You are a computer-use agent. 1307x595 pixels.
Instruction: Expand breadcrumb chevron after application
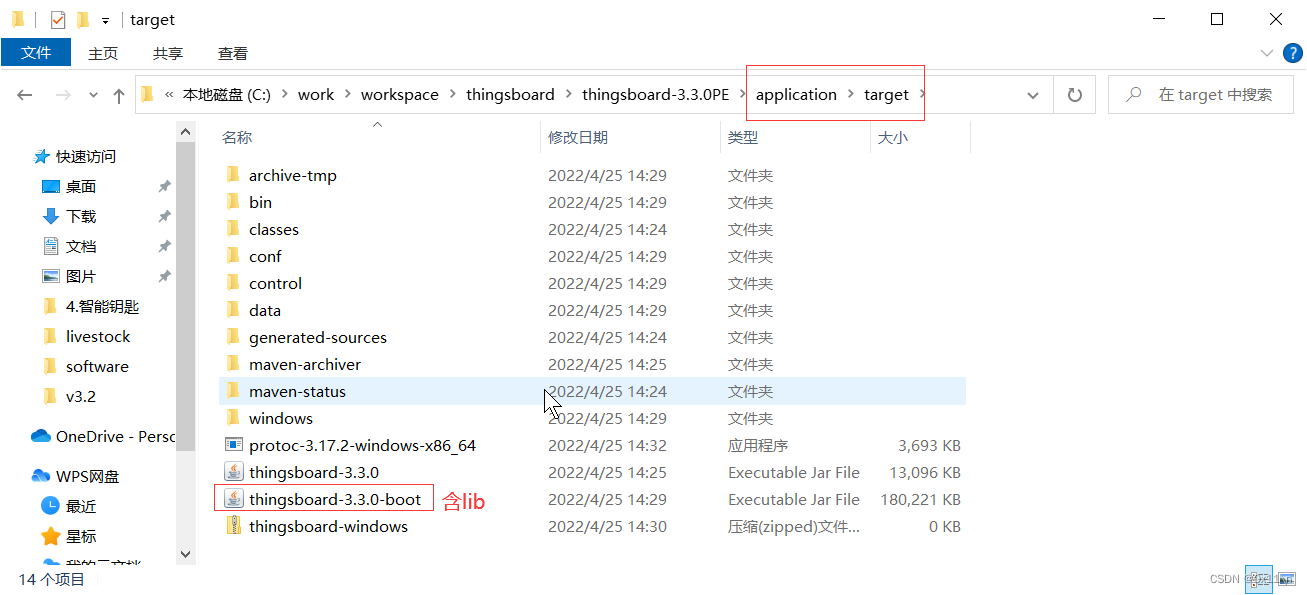(851, 95)
